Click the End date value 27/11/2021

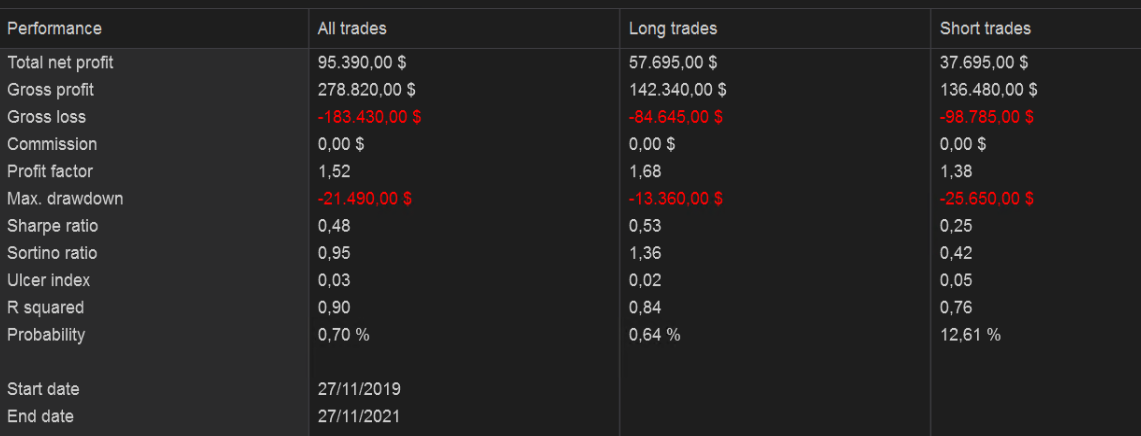click(359, 416)
